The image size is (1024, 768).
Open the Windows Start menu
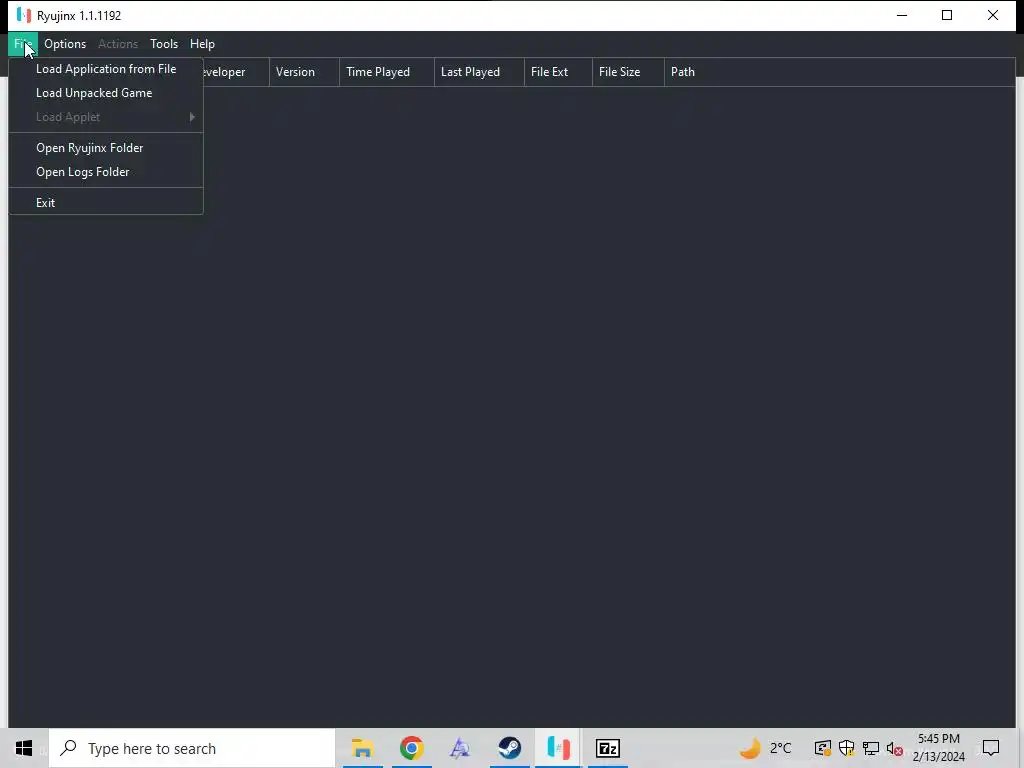pos(24,748)
